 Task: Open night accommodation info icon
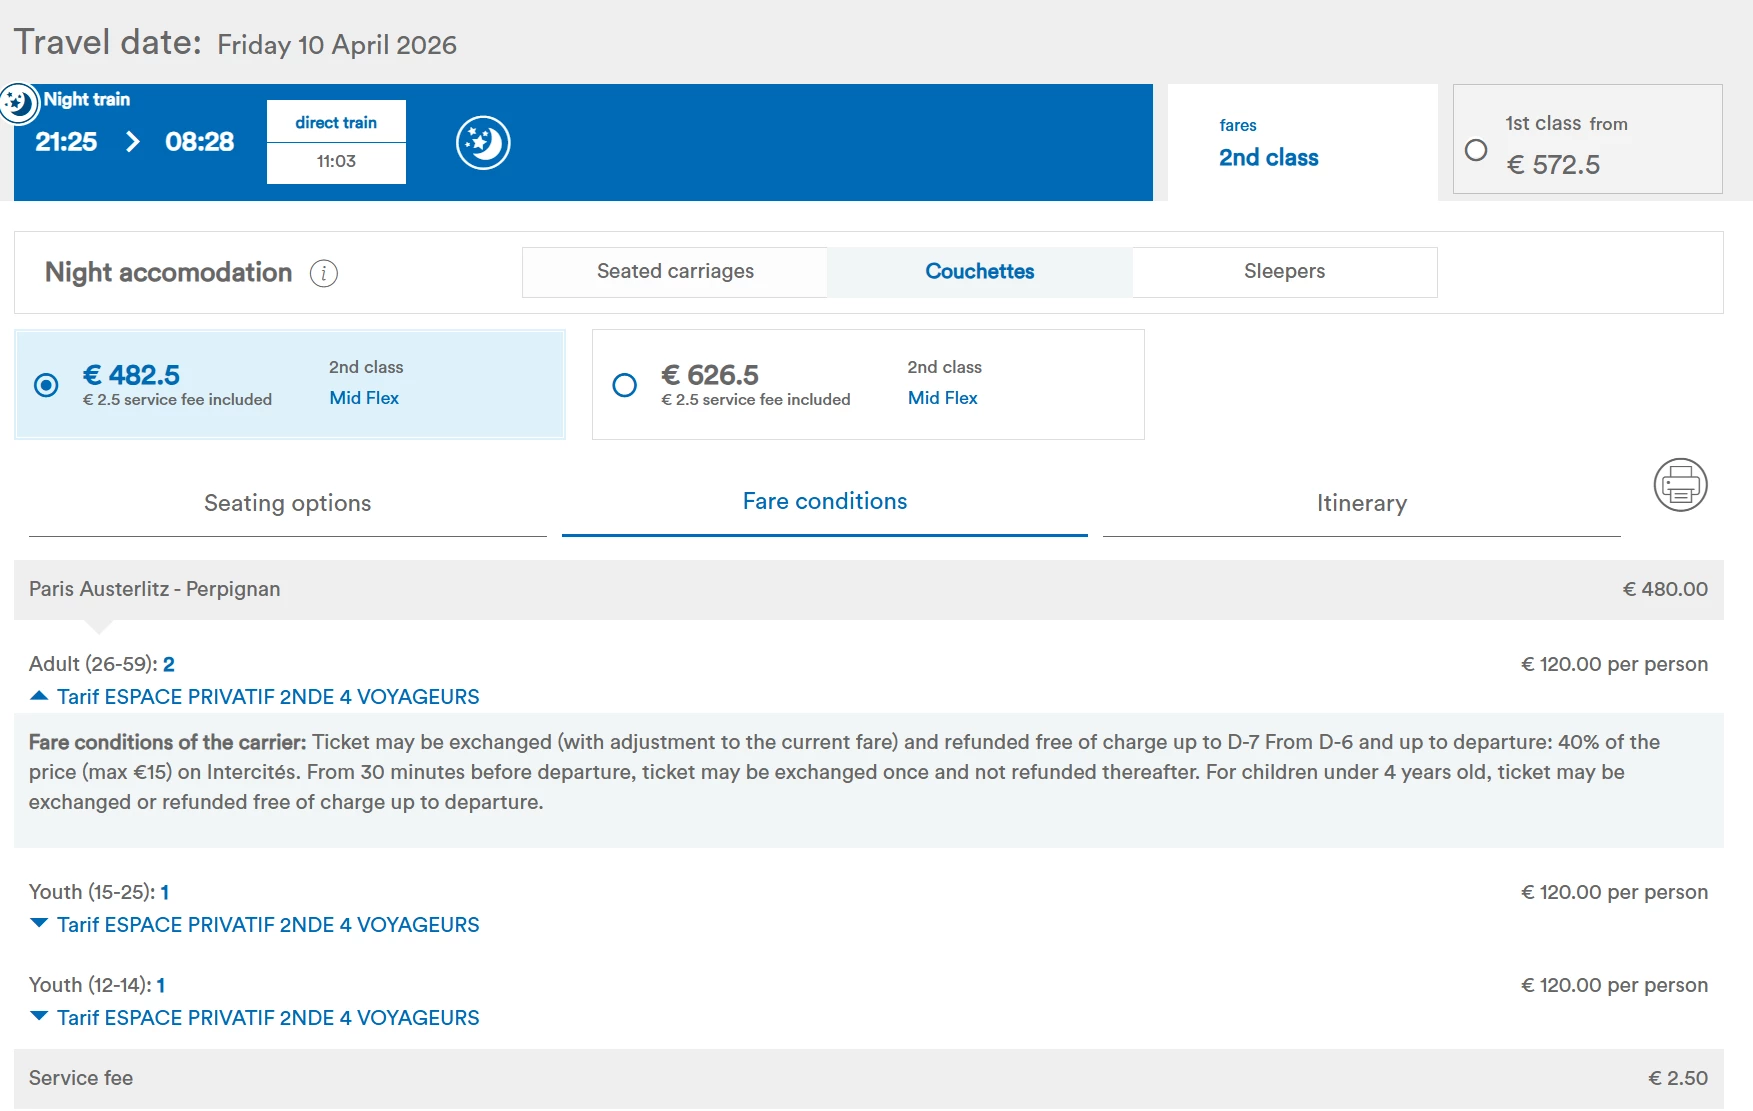coord(324,273)
